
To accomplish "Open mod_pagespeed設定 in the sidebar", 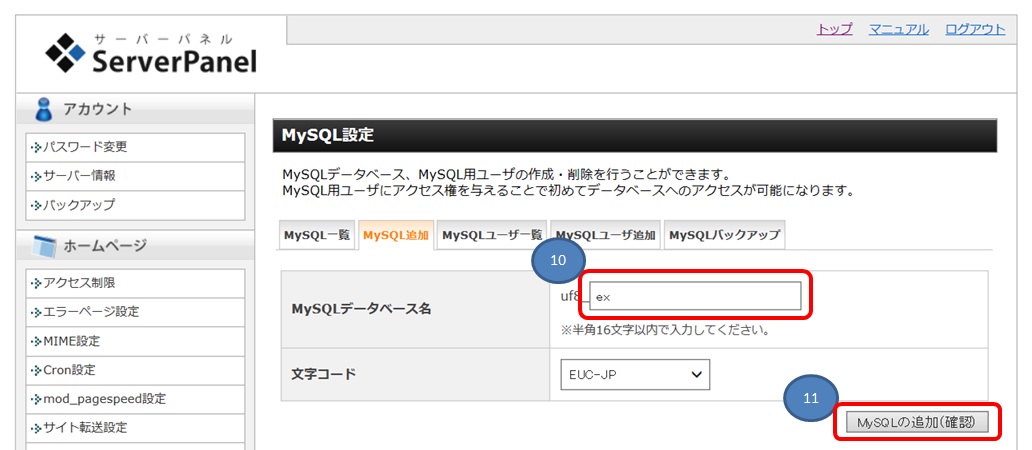I will [135, 399].
